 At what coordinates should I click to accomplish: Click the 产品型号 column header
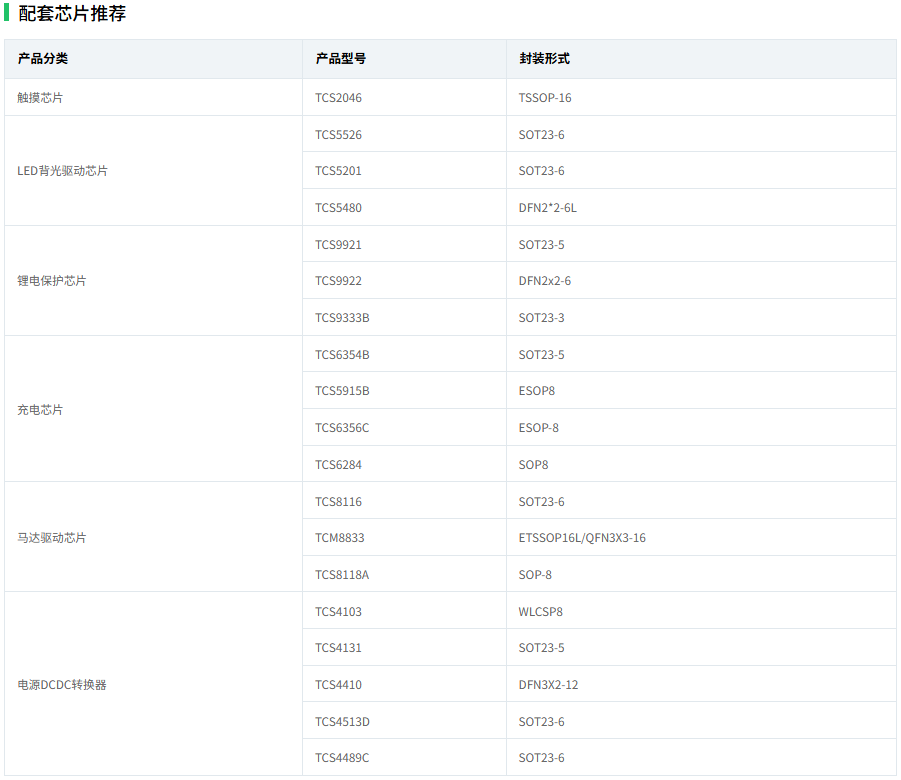coord(341,59)
